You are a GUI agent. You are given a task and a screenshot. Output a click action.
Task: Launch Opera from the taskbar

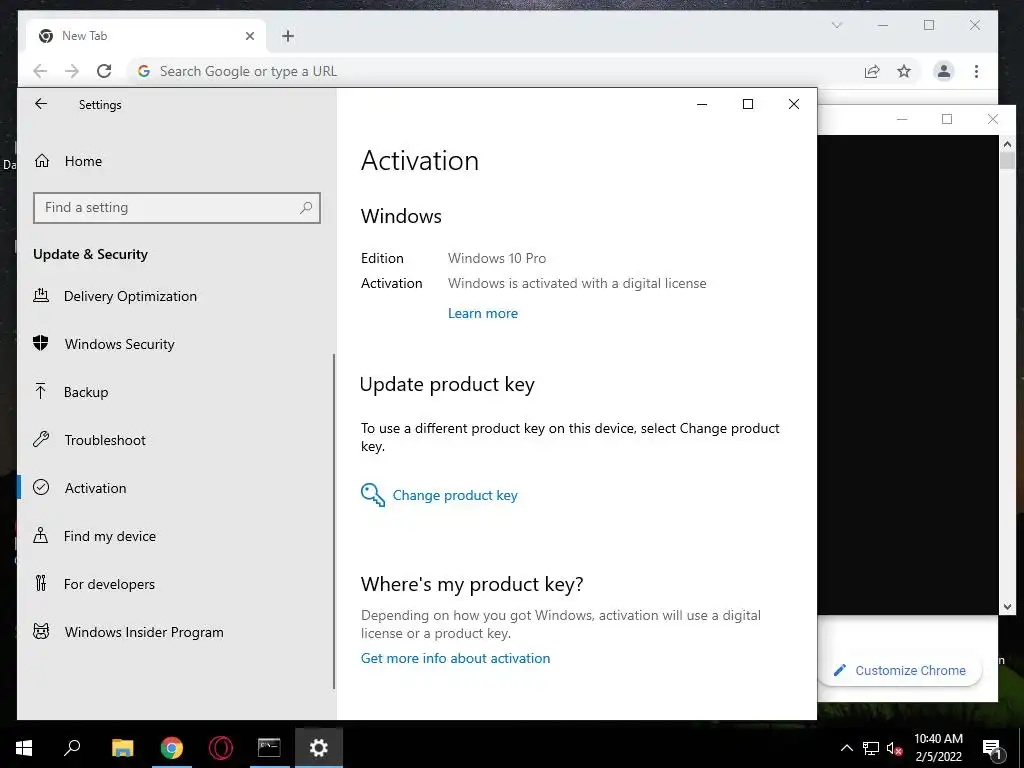[x=221, y=748]
